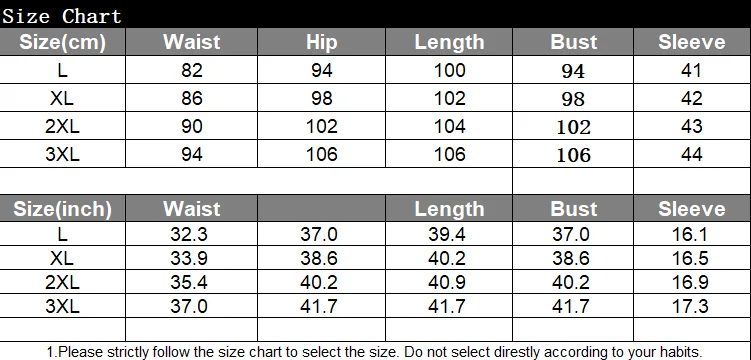The width and height of the screenshot is (751, 360).
Task: Click the Size Chart title
Action: pos(62,16)
